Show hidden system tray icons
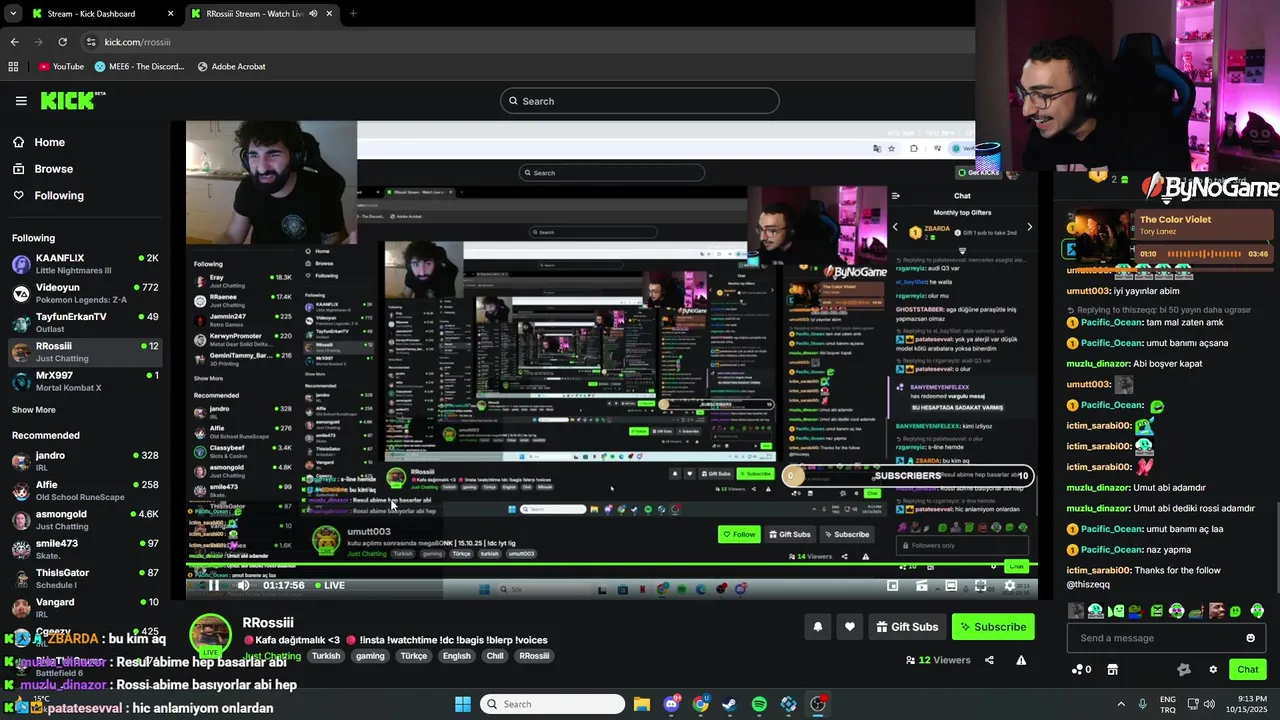Viewport: 1280px width, 720px height. [1121, 704]
